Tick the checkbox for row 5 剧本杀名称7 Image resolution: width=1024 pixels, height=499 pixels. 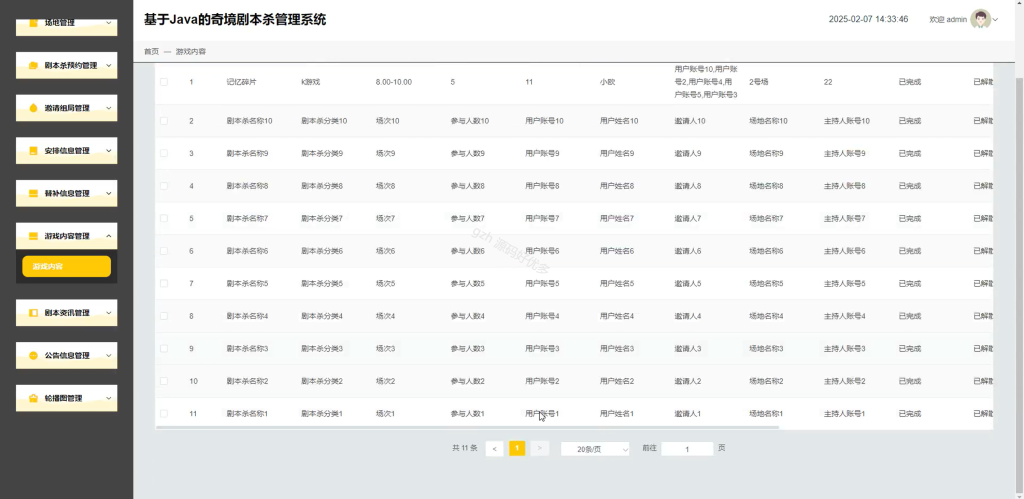[x=164, y=218]
